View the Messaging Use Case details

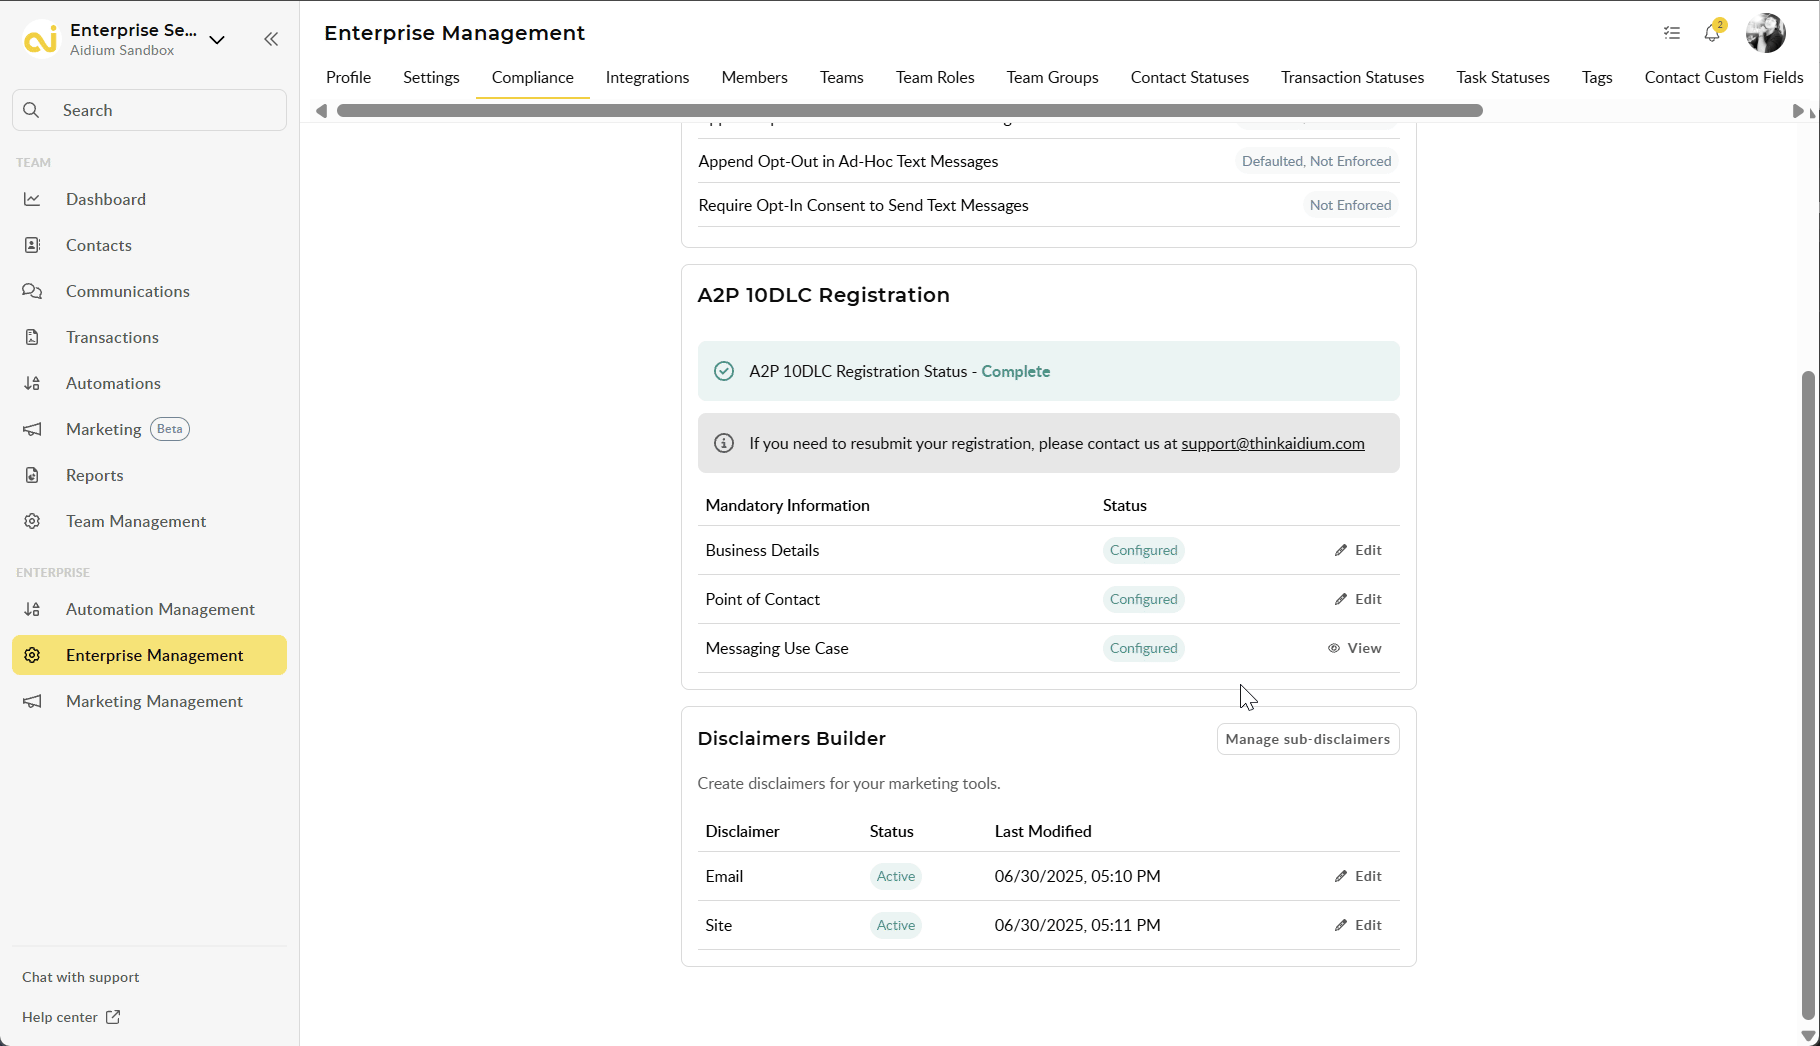click(x=1354, y=648)
